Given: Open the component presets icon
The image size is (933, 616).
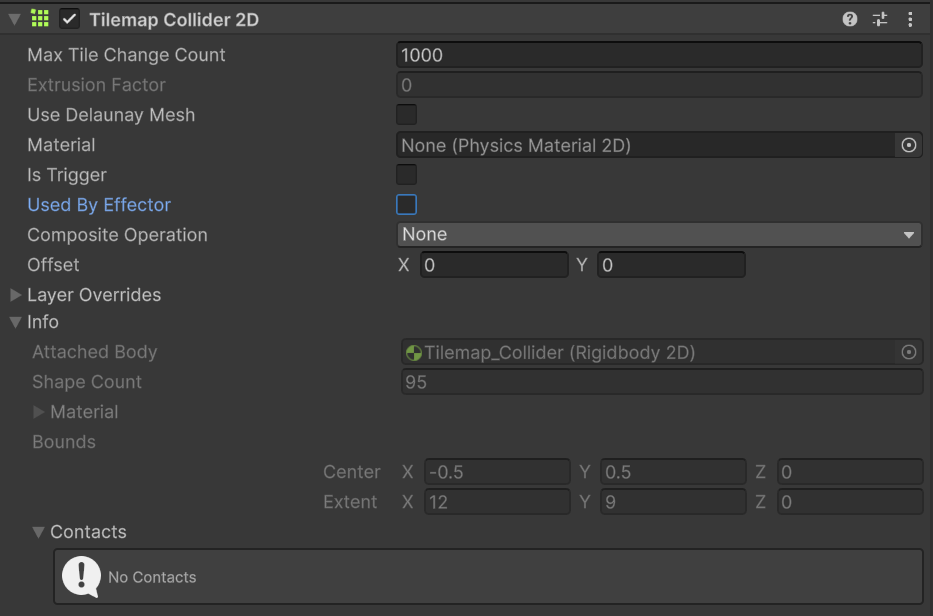Looking at the screenshot, I should click(x=880, y=19).
